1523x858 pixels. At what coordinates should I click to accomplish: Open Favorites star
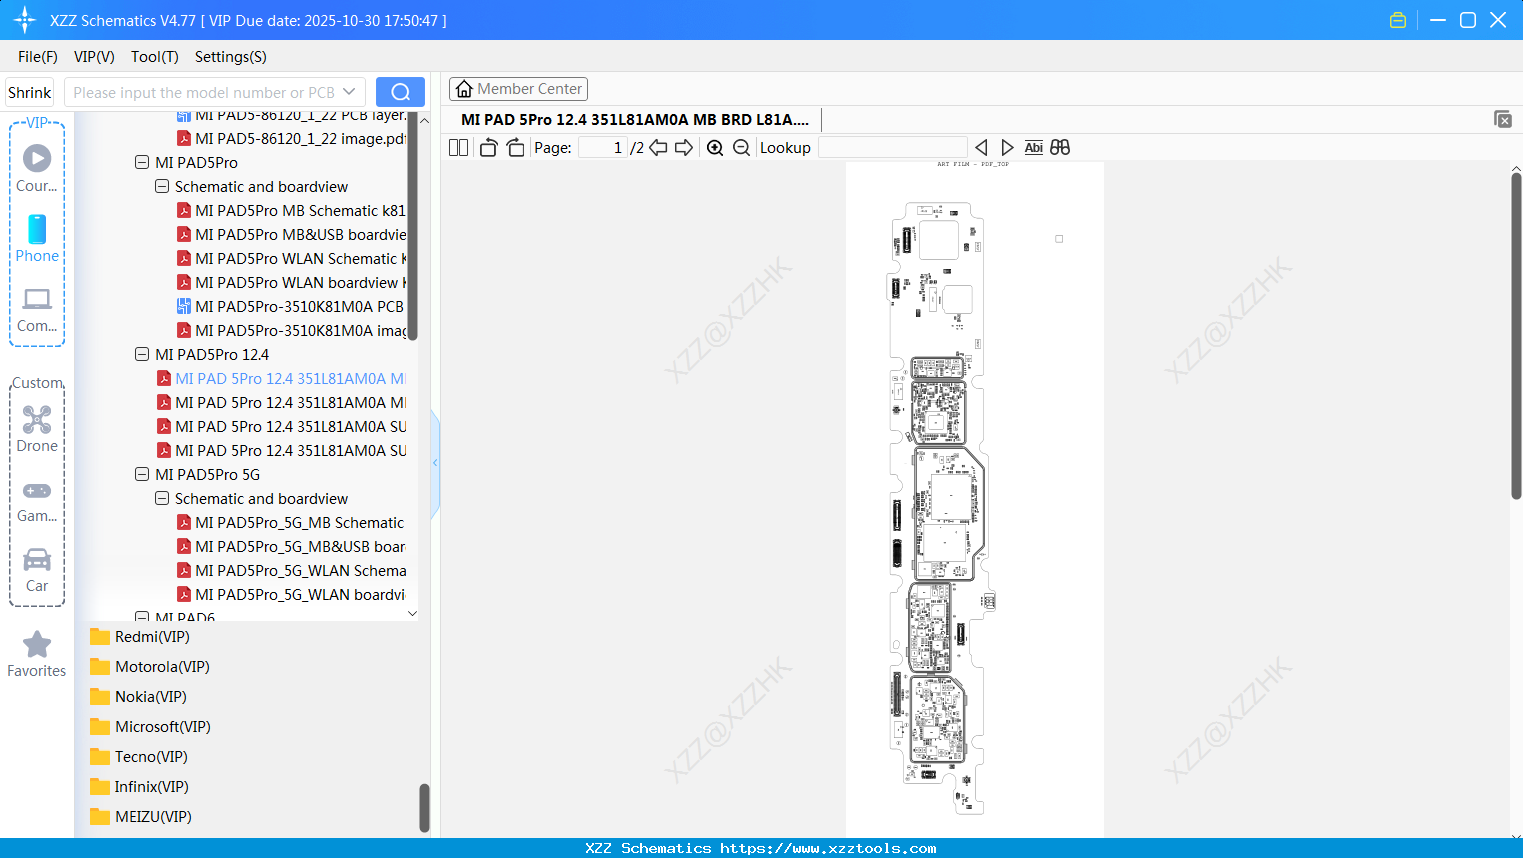pyautogui.click(x=37, y=654)
